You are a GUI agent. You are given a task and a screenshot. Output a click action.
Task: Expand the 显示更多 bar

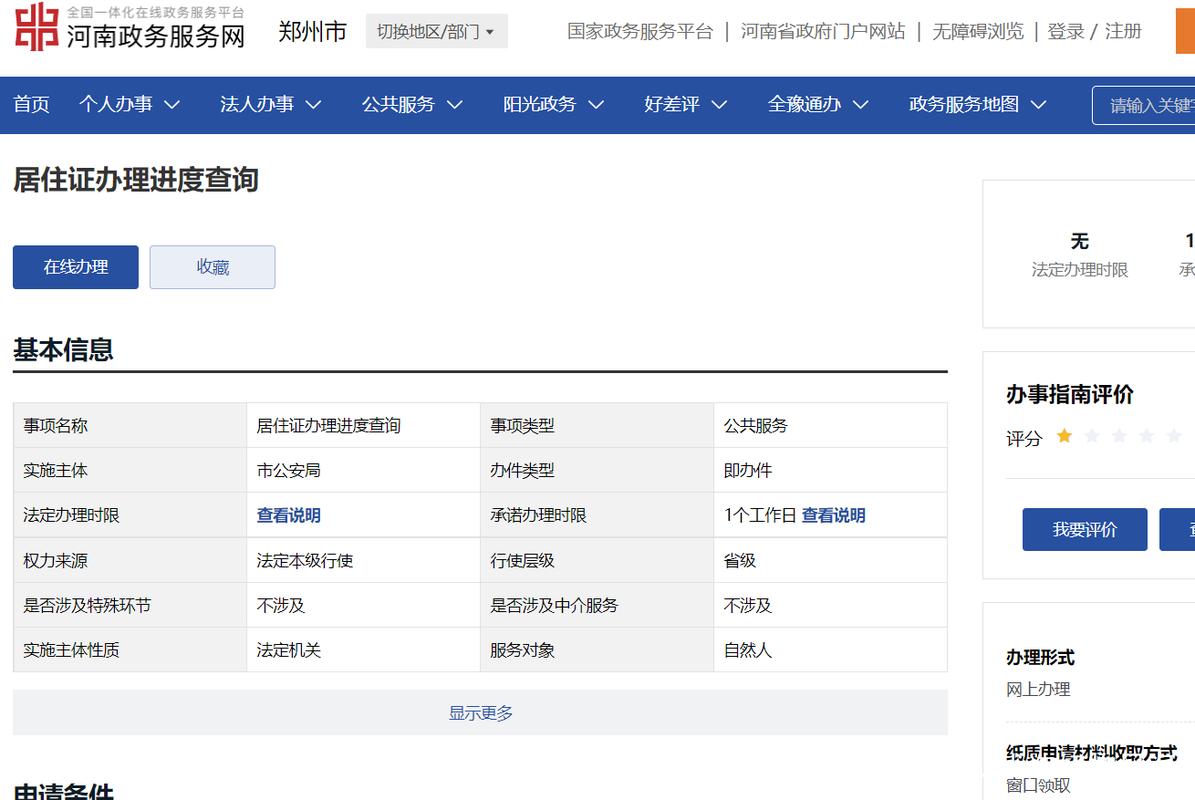pos(480,713)
